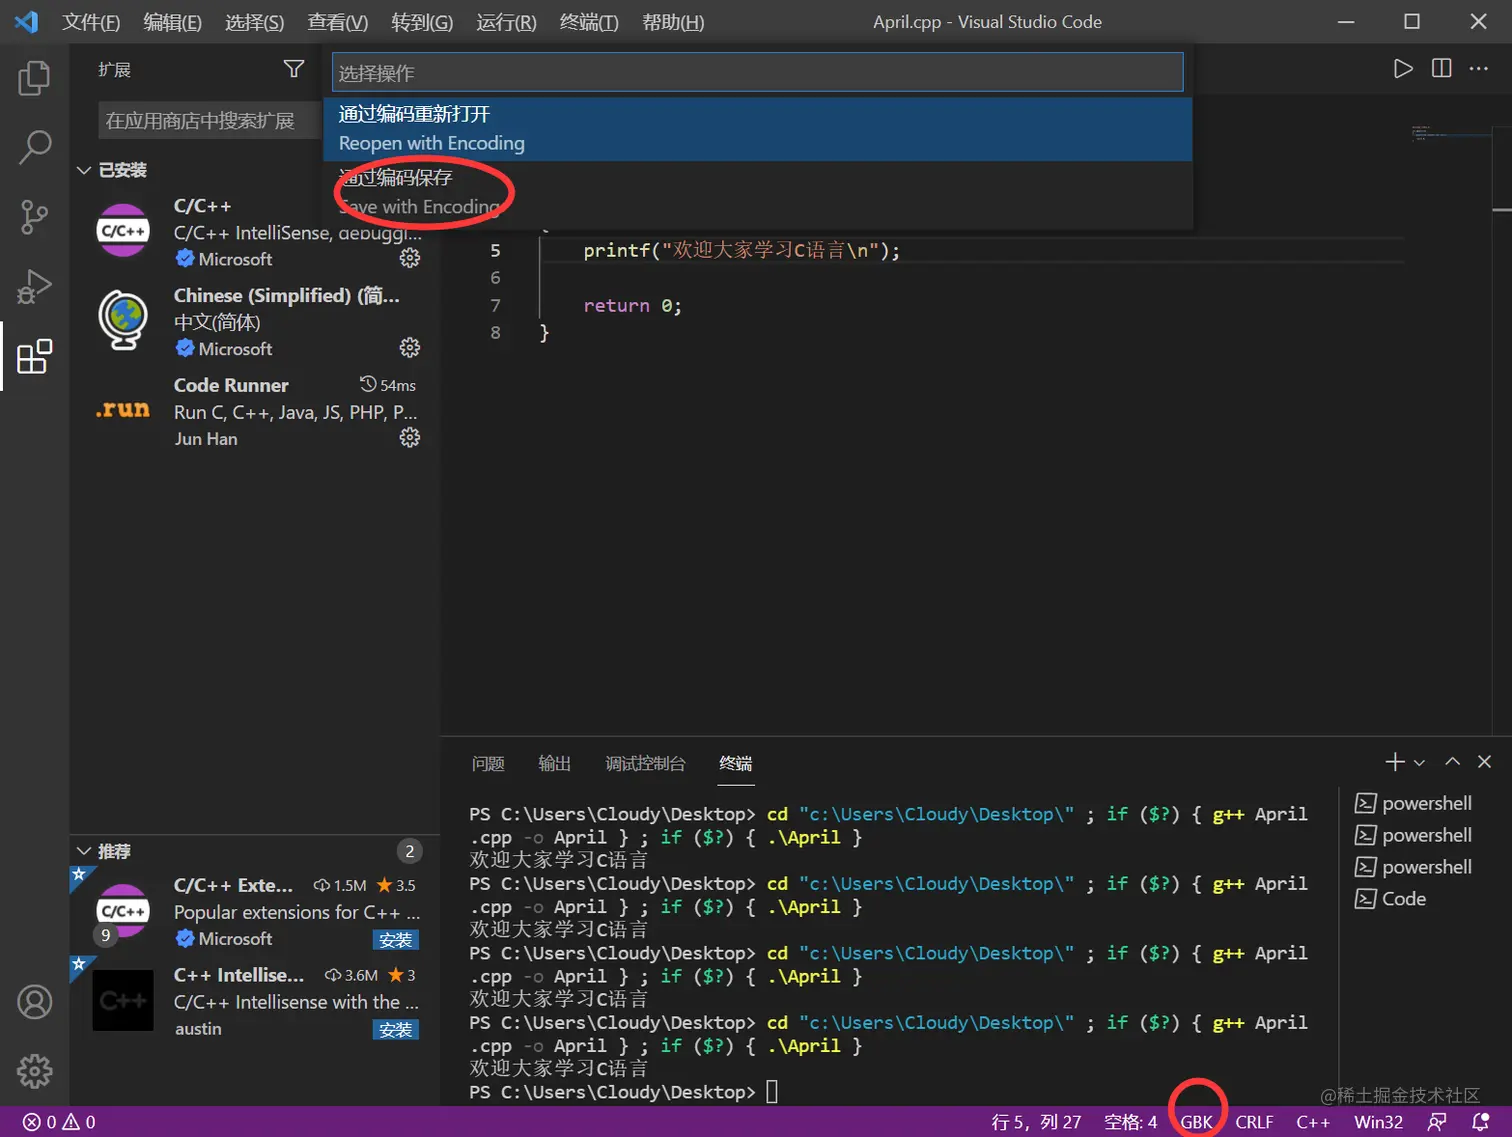Open the 帮助(H) menu
This screenshot has height=1137, width=1512.
click(x=673, y=22)
